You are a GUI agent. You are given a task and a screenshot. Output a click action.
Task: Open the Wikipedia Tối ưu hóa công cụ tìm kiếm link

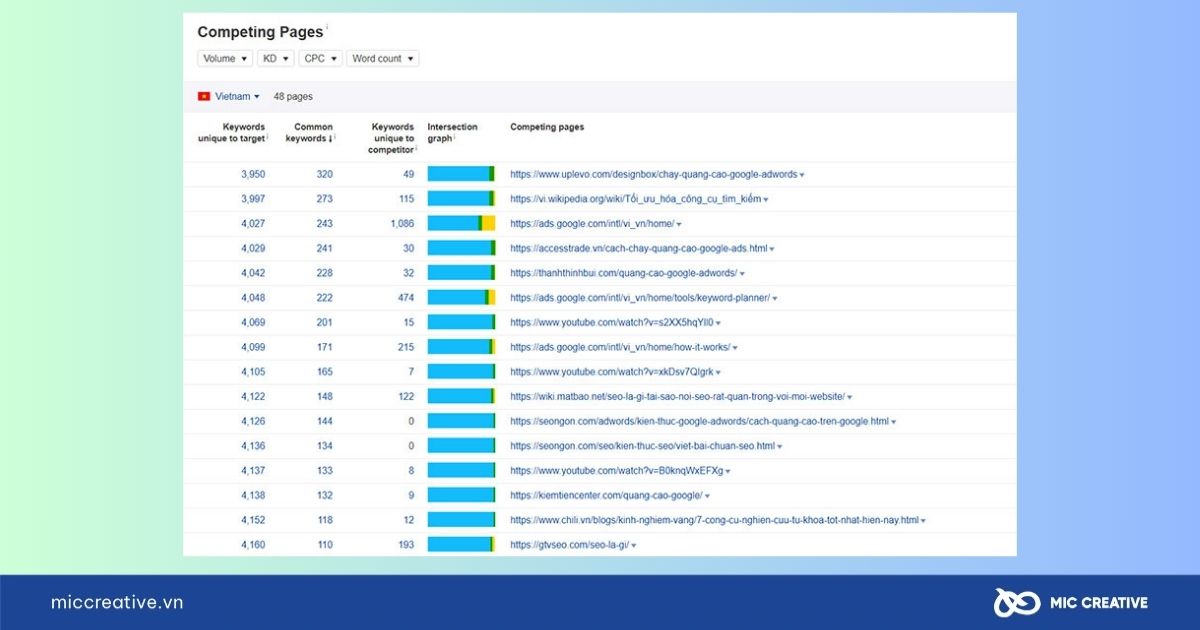(635, 199)
